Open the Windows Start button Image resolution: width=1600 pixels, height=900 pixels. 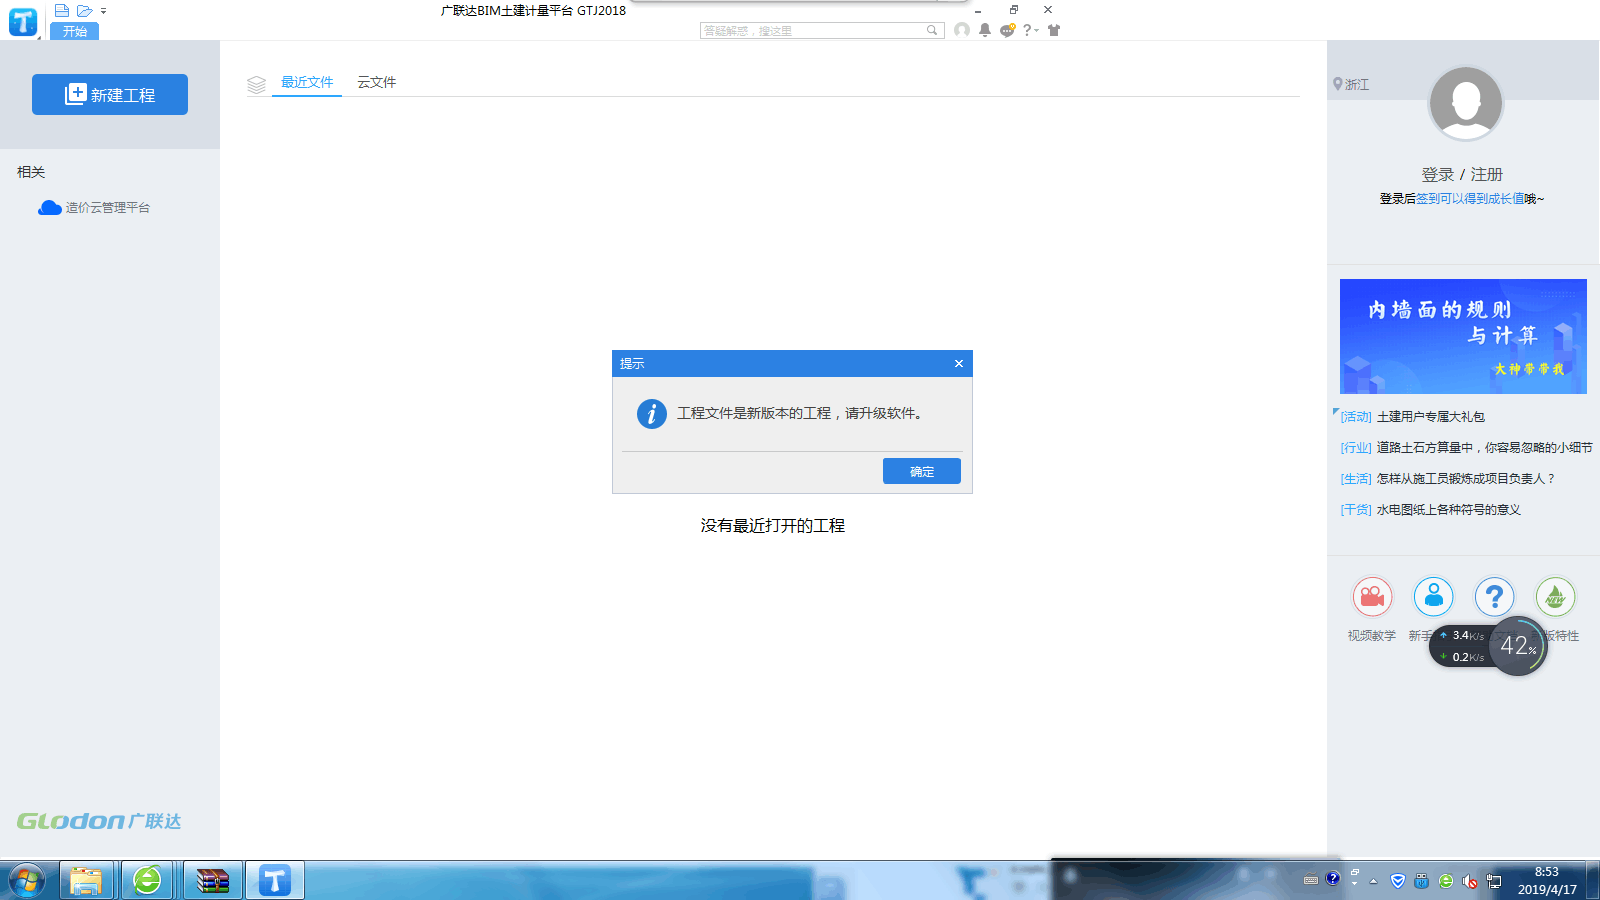pyautogui.click(x=27, y=881)
